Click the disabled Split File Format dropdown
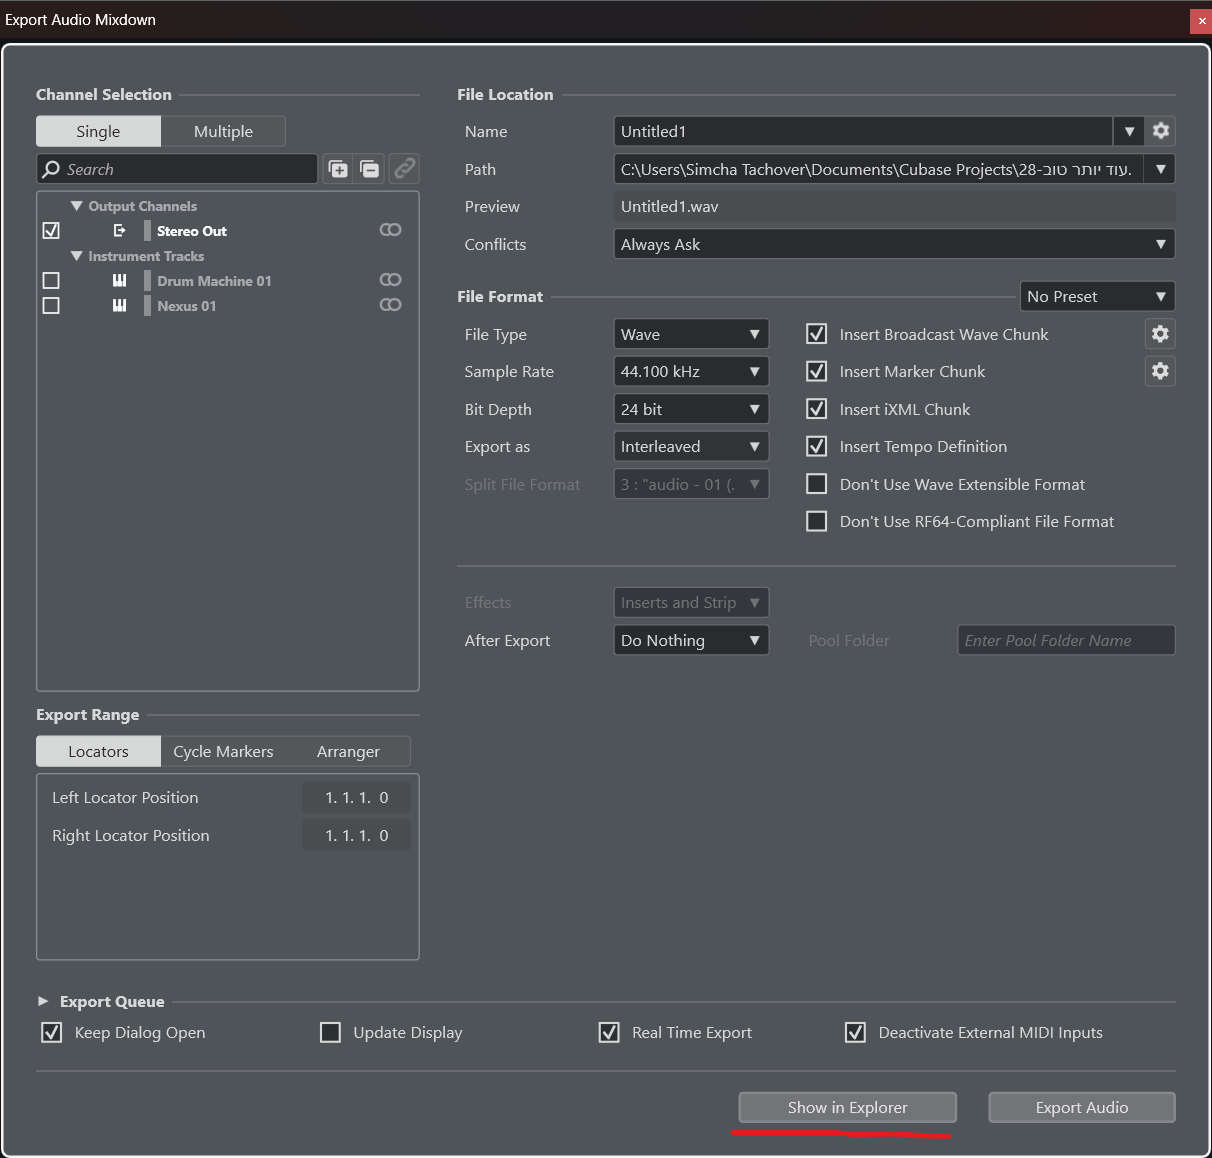 point(691,484)
